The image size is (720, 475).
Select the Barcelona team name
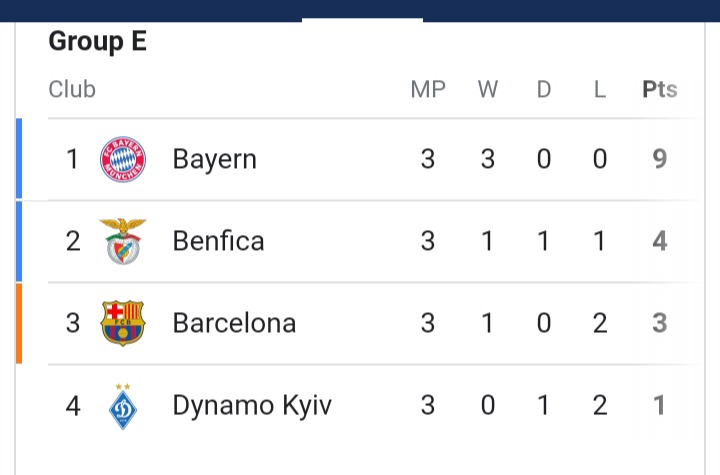click(234, 322)
